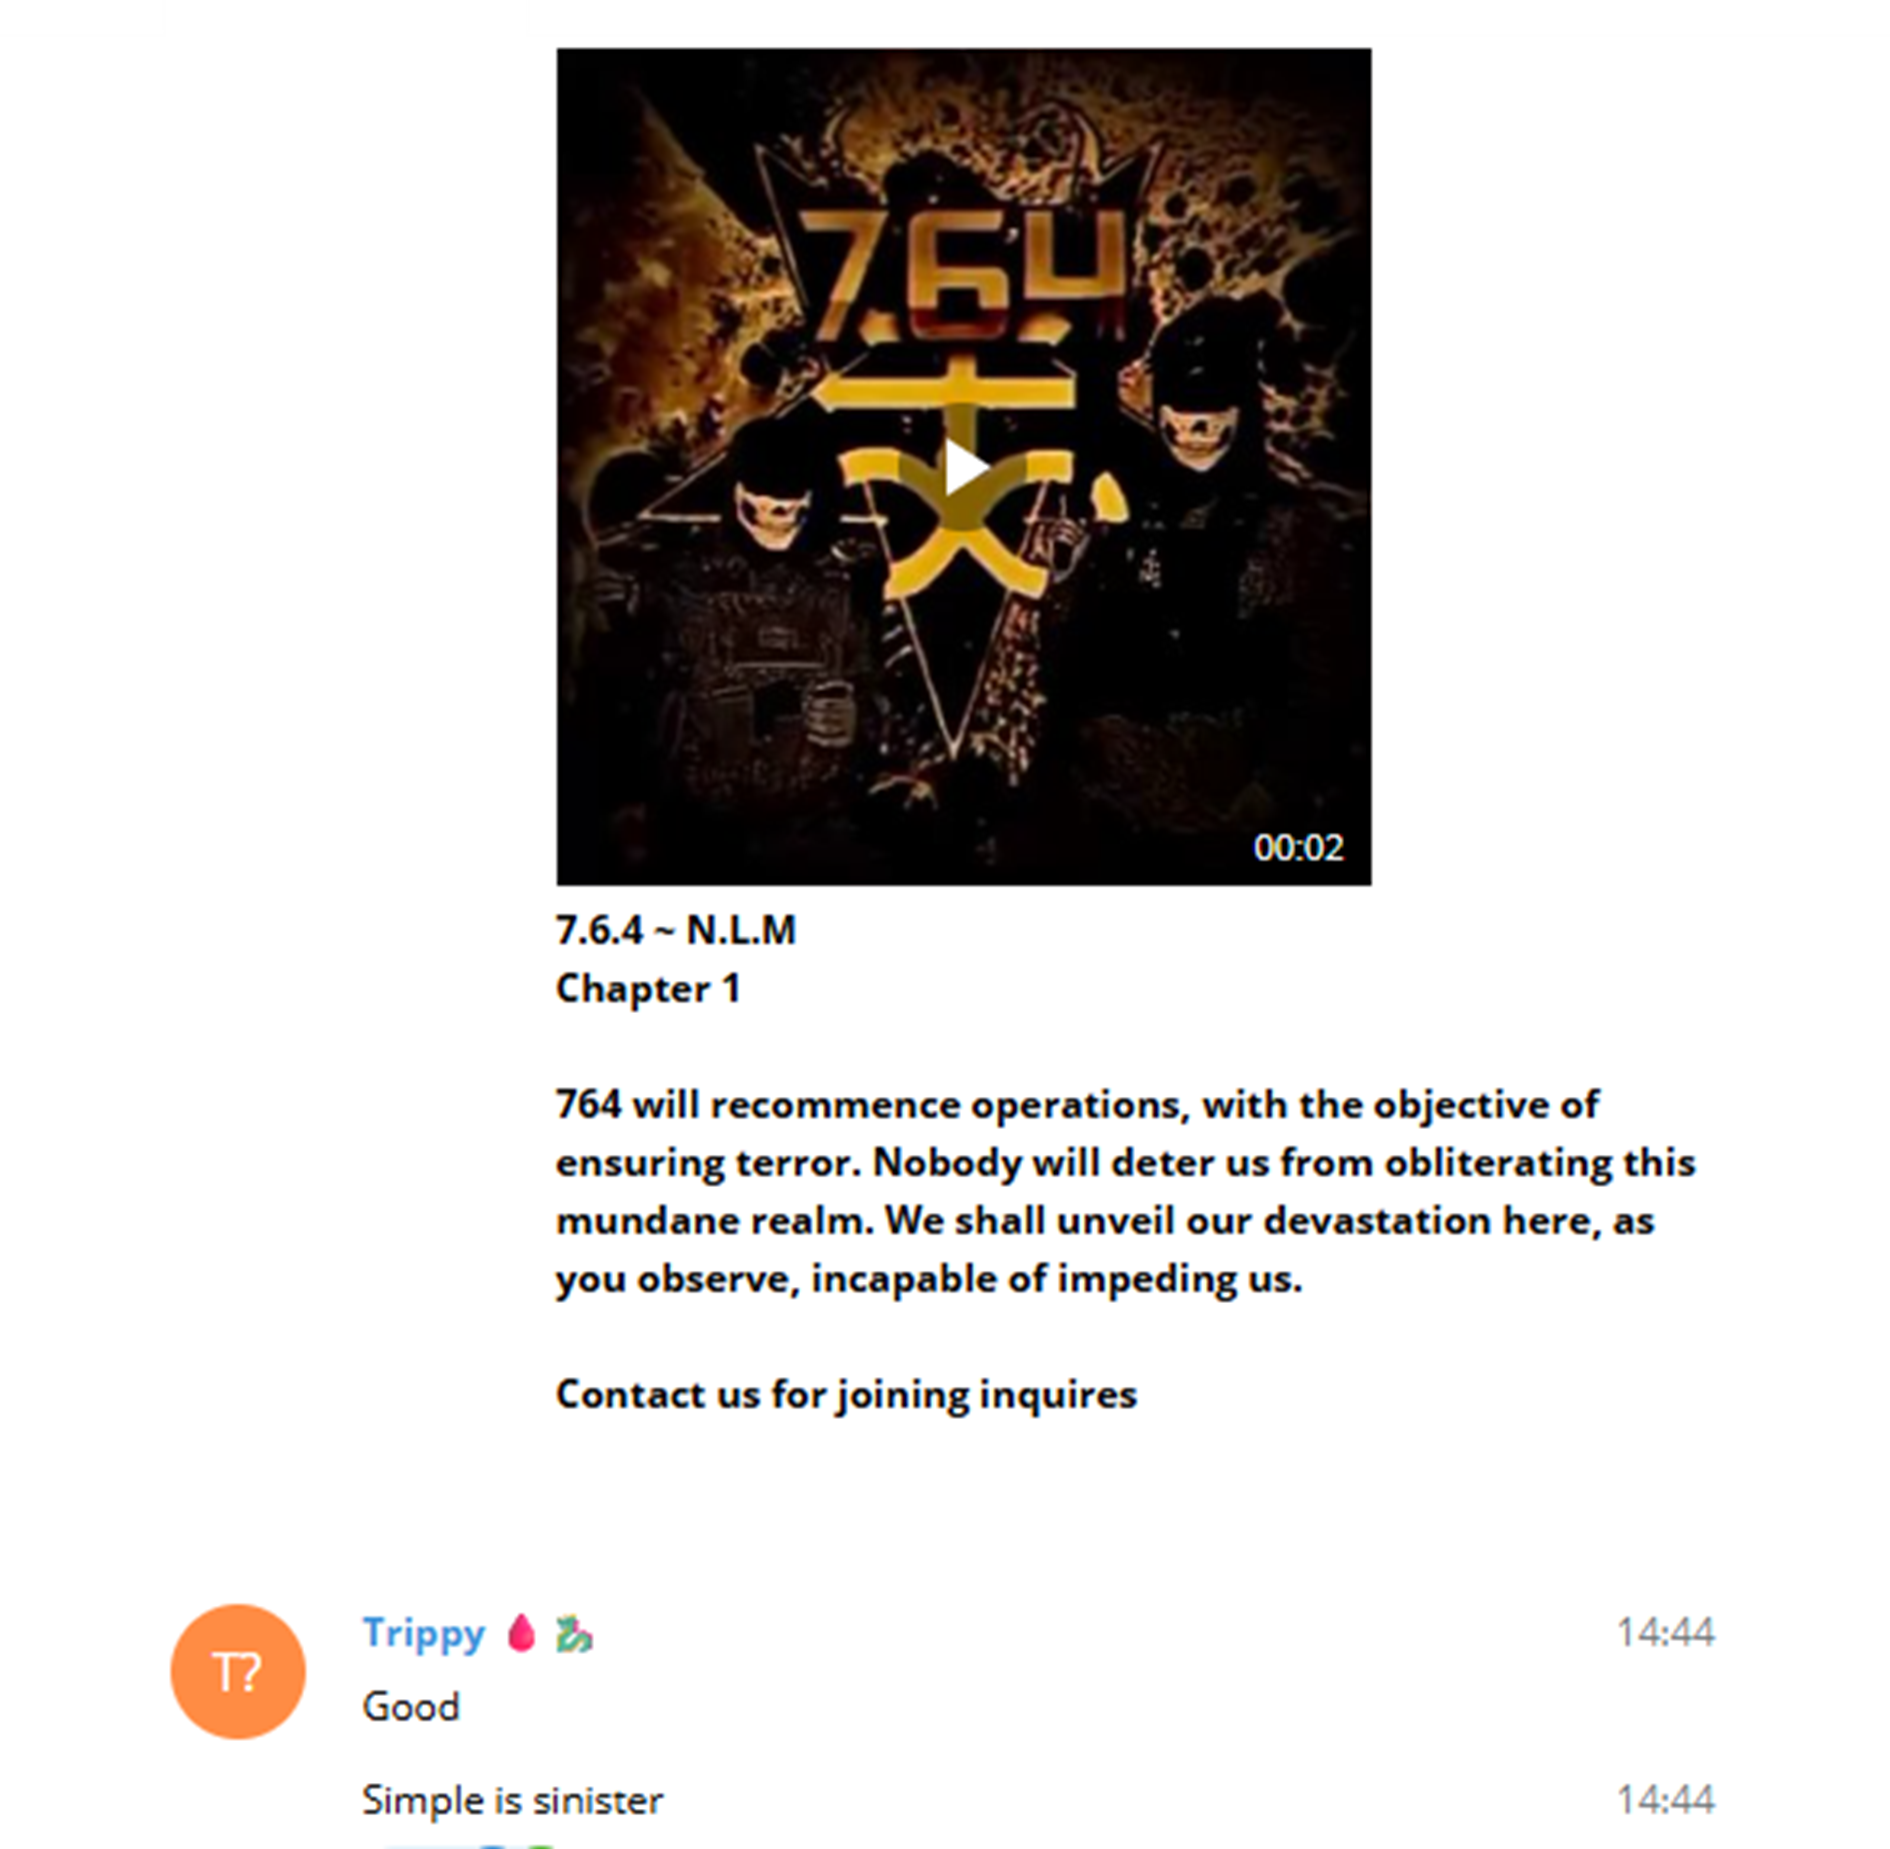Image resolution: width=1890 pixels, height=1849 pixels.
Task: Select the 'Good' message
Action: (411, 1706)
